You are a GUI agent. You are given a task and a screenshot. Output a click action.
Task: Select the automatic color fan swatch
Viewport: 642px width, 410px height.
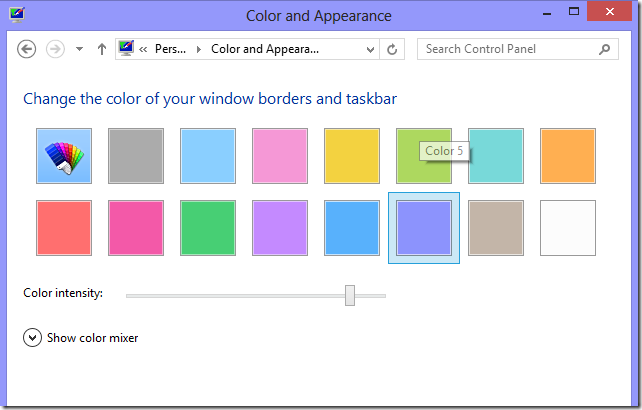pyautogui.click(x=64, y=156)
